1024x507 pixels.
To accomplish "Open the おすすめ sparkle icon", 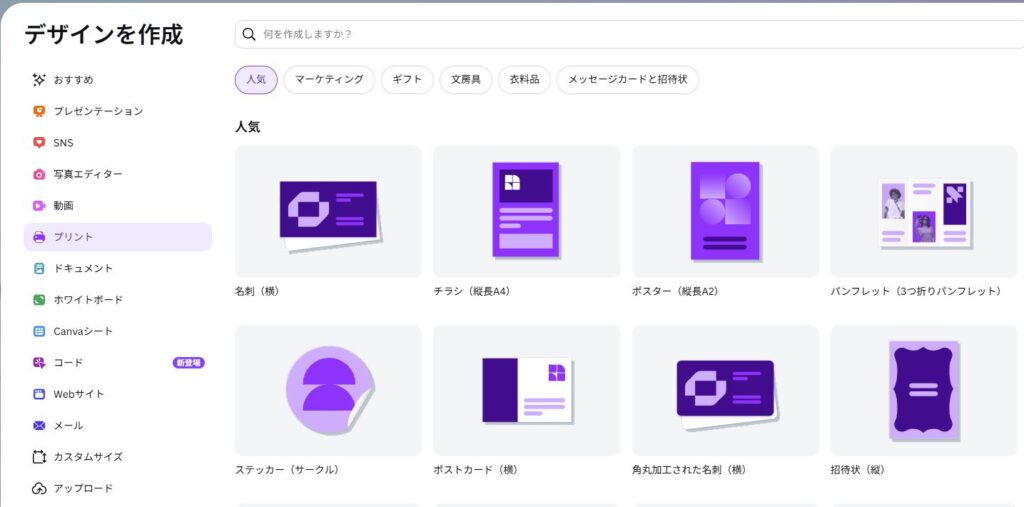I will coord(39,80).
